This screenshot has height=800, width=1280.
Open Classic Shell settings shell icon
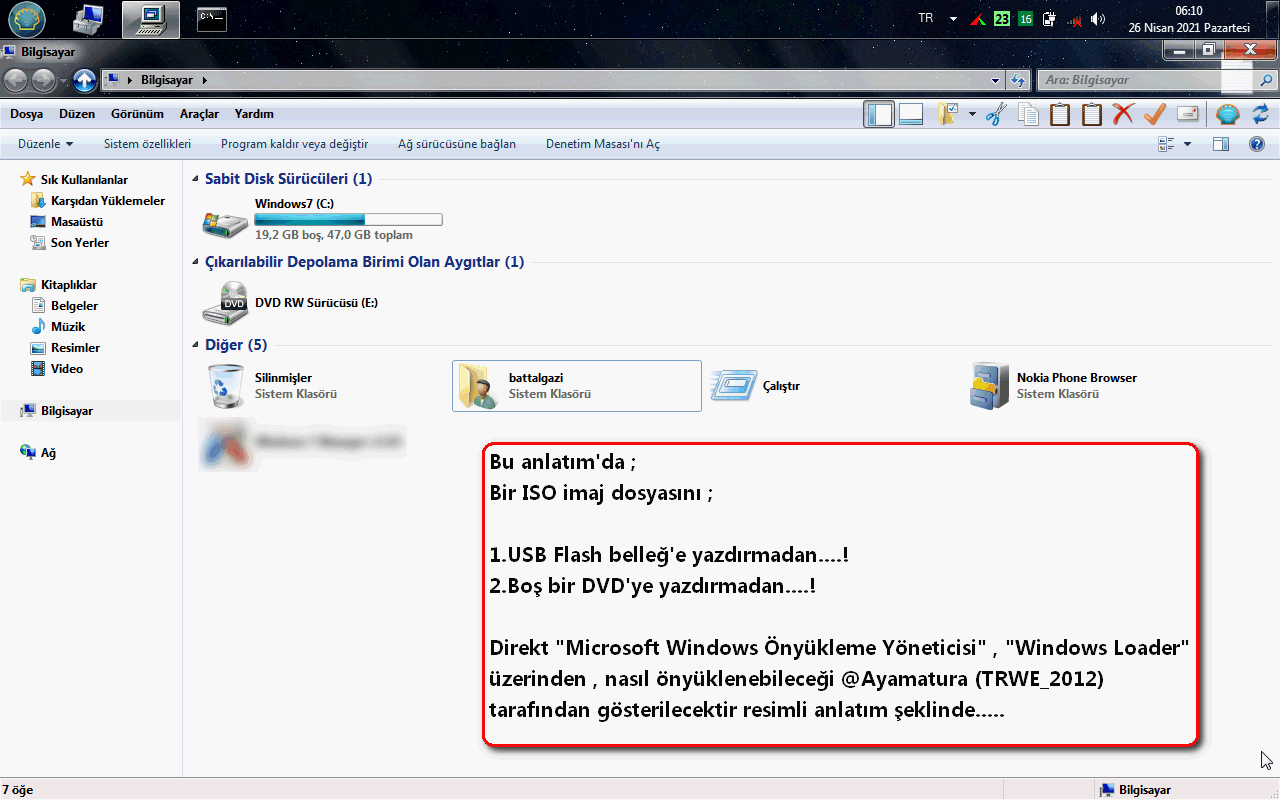1228,114
